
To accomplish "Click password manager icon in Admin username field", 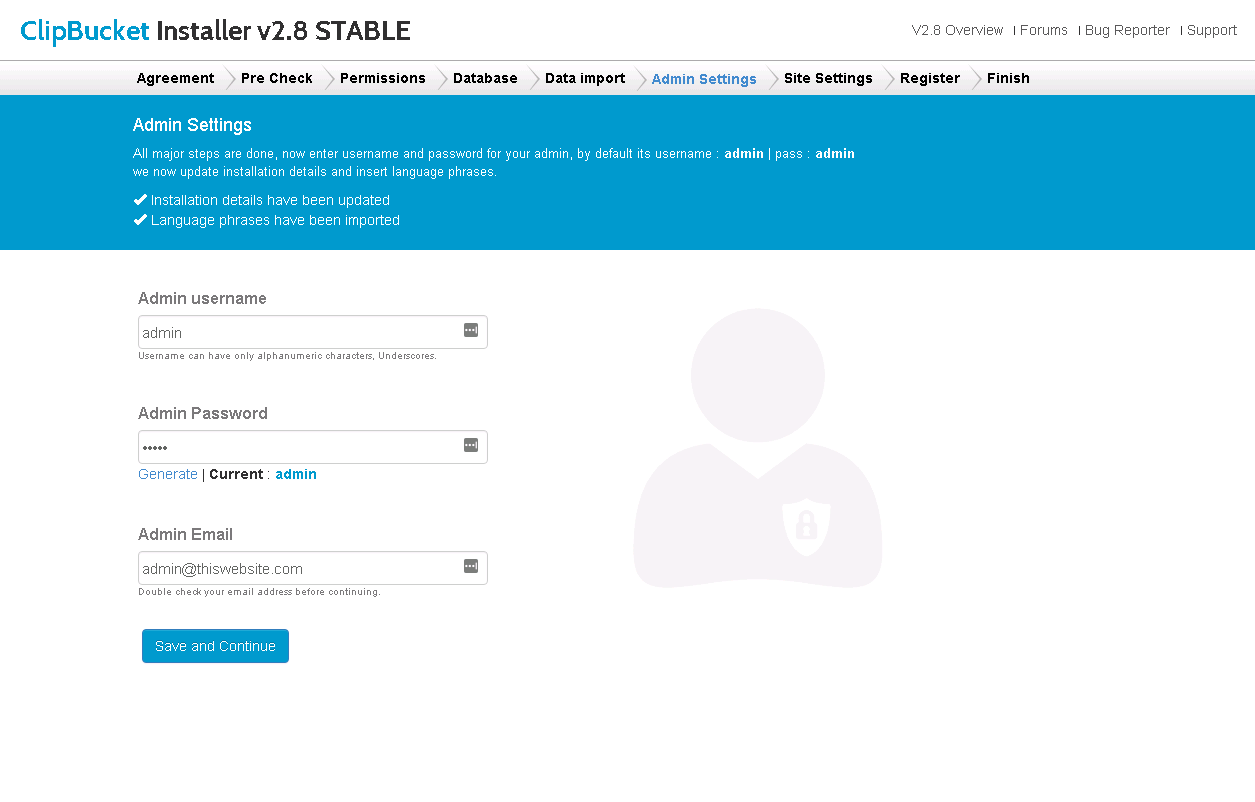I will tap(471, 330).
